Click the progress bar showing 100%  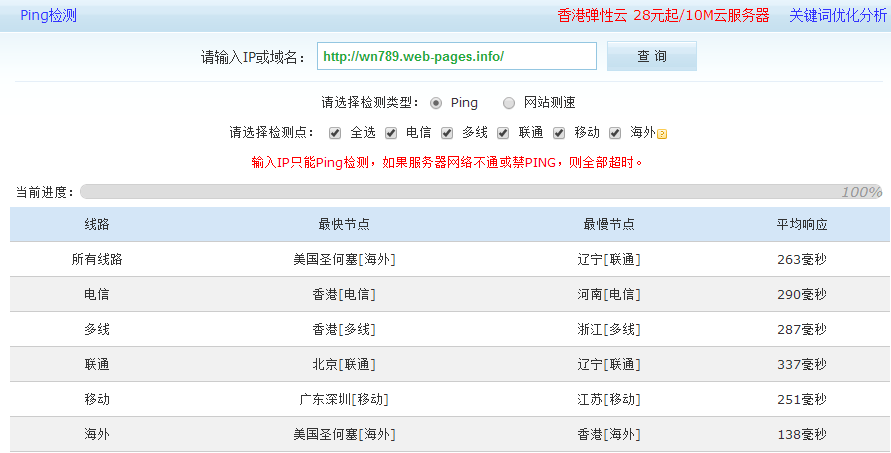(480, 192)
